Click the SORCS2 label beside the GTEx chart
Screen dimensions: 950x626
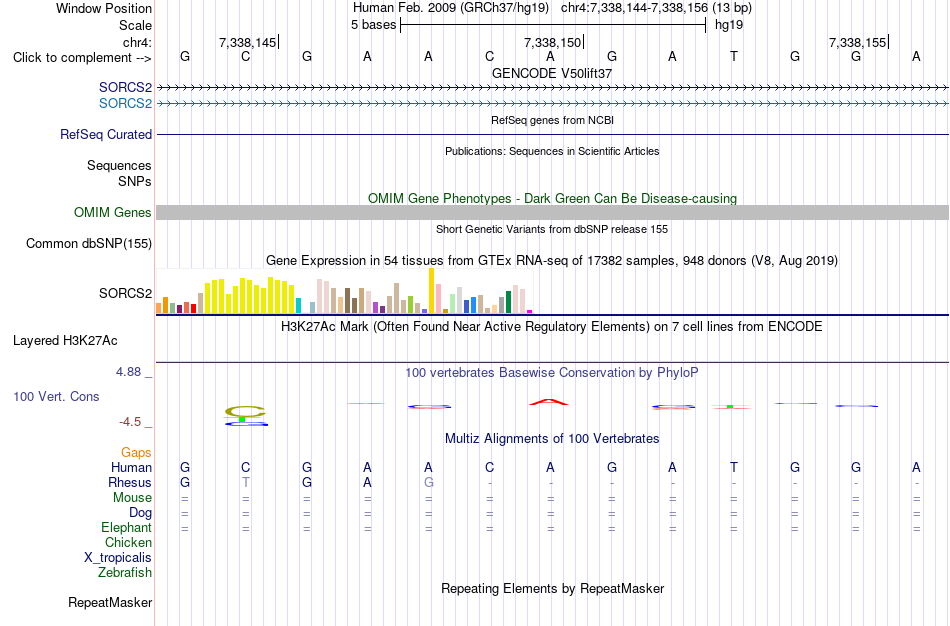125,293
